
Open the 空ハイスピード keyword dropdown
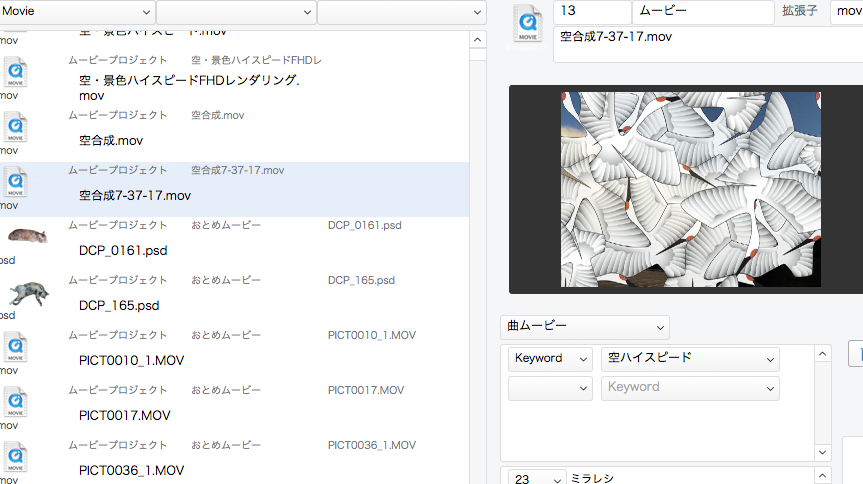690,358
